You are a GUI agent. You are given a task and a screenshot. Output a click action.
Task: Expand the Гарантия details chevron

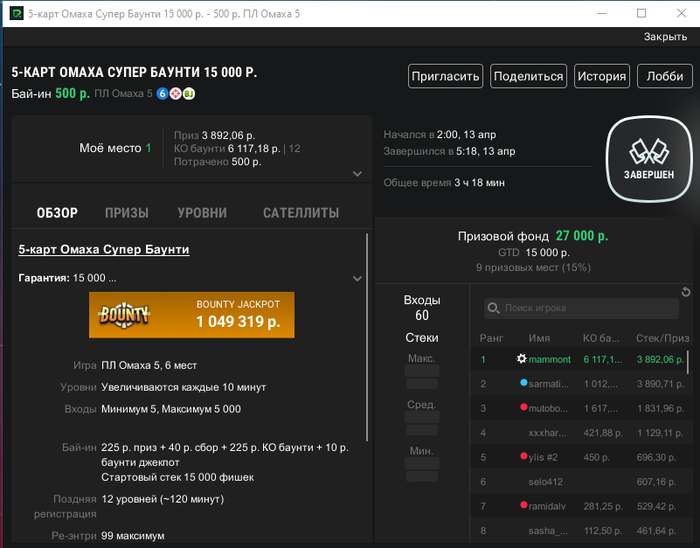pyautogui.click(x=357, y=278)
